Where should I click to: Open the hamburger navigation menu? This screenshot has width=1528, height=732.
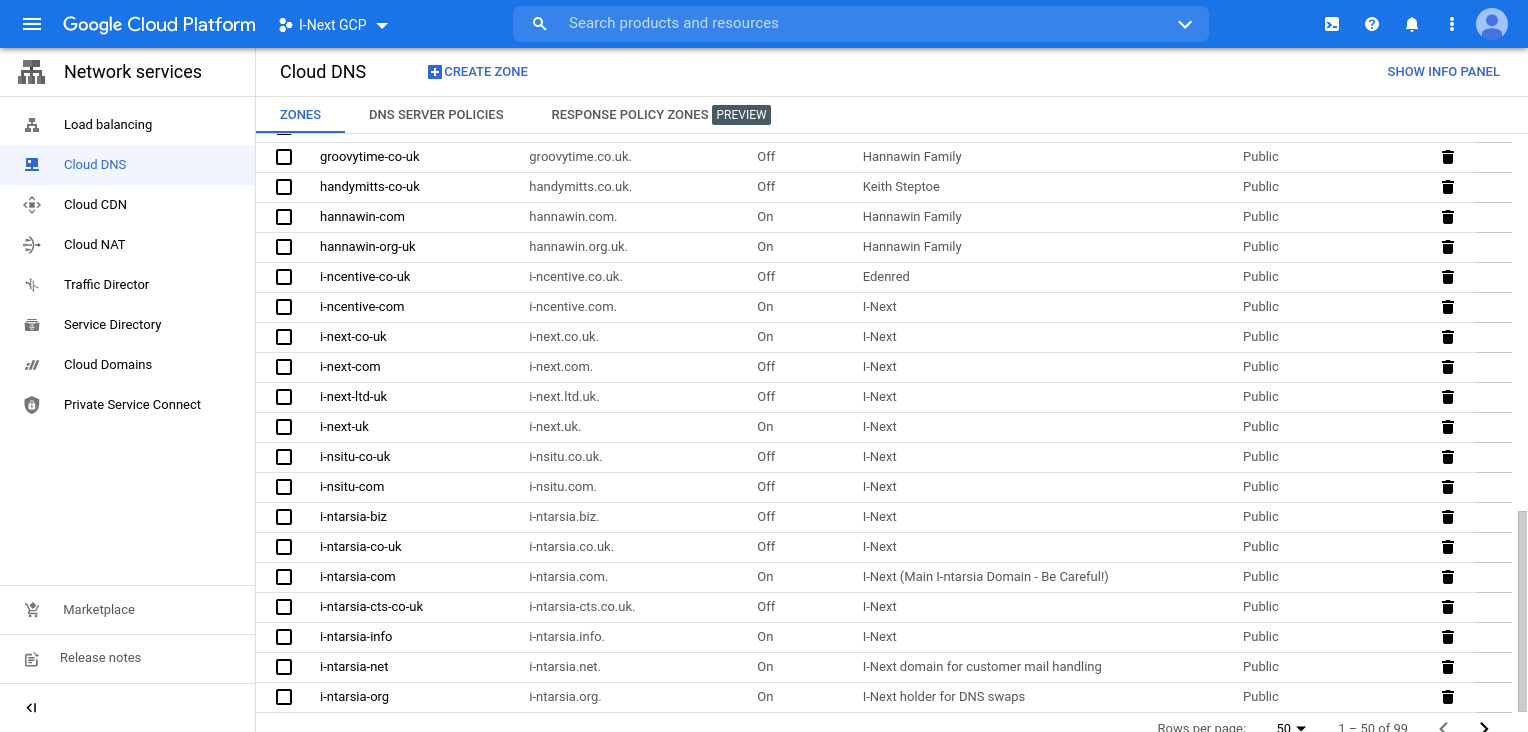coord(32,24)
